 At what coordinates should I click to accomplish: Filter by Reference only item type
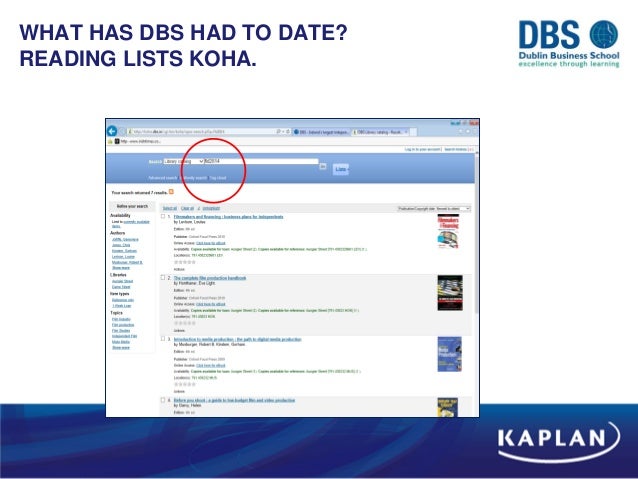click(123, 300)
